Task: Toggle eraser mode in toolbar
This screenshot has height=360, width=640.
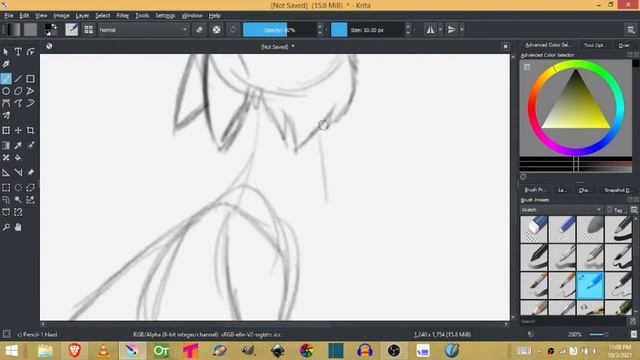Action: 199,30
